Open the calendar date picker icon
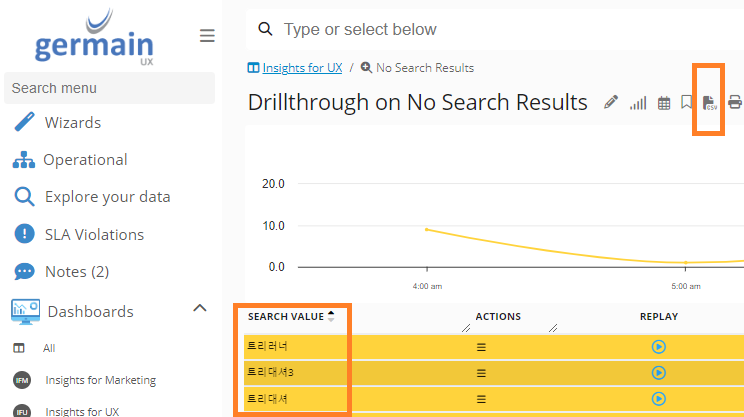 (x=663, y=103)
